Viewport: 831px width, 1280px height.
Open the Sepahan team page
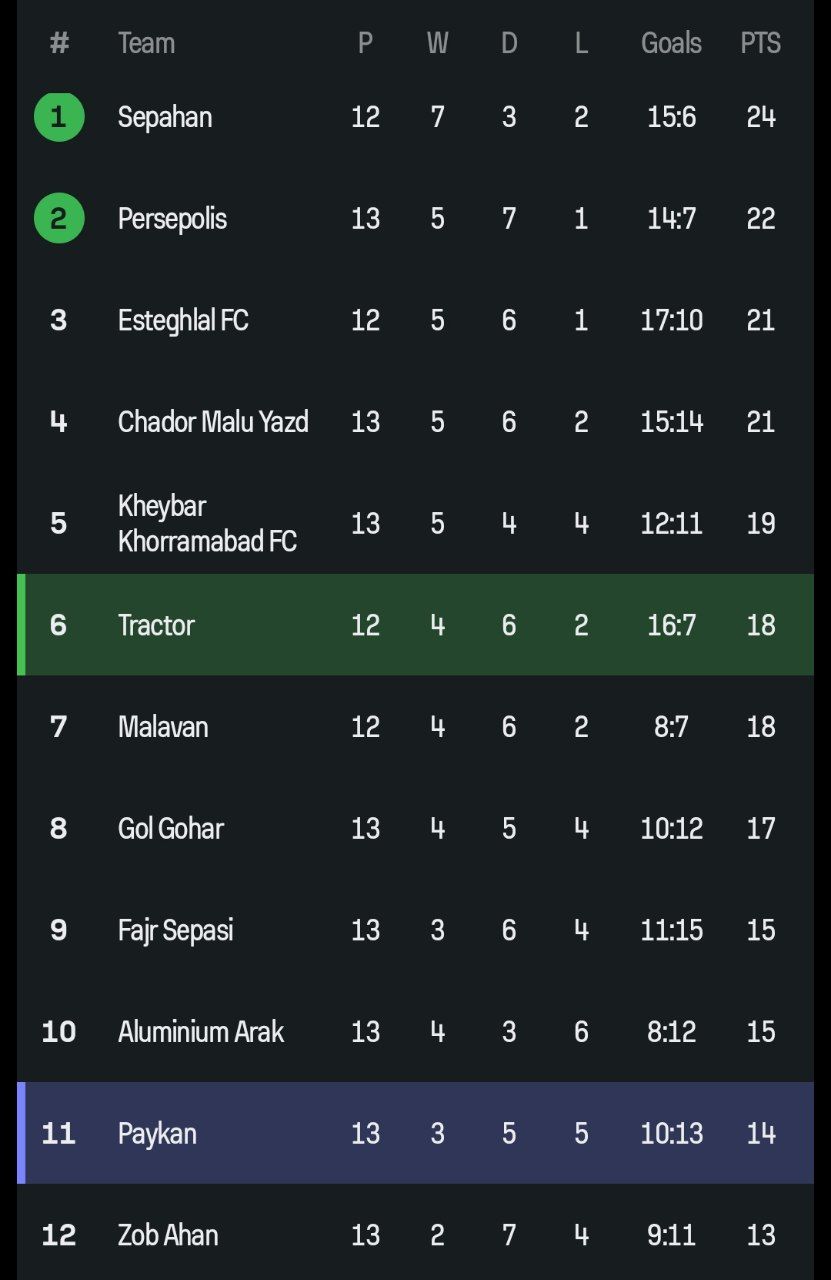tap(165, 117)
